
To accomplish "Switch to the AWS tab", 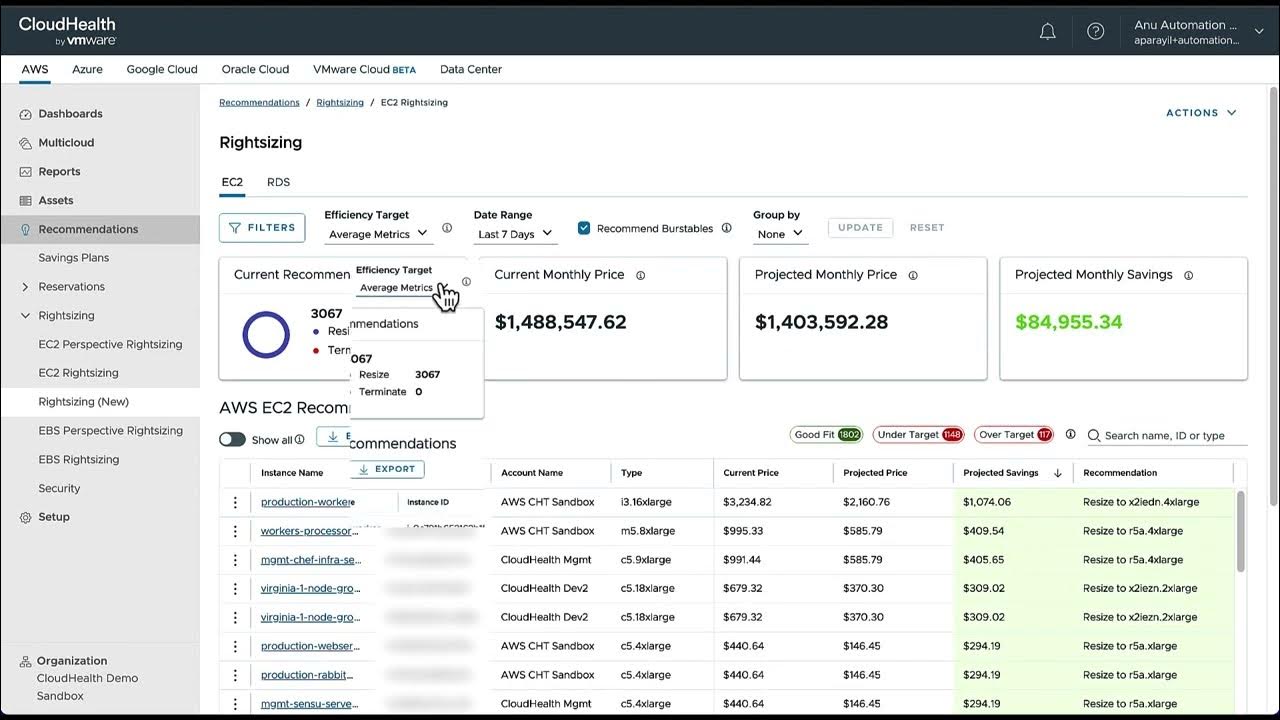I will click(35, 69).
